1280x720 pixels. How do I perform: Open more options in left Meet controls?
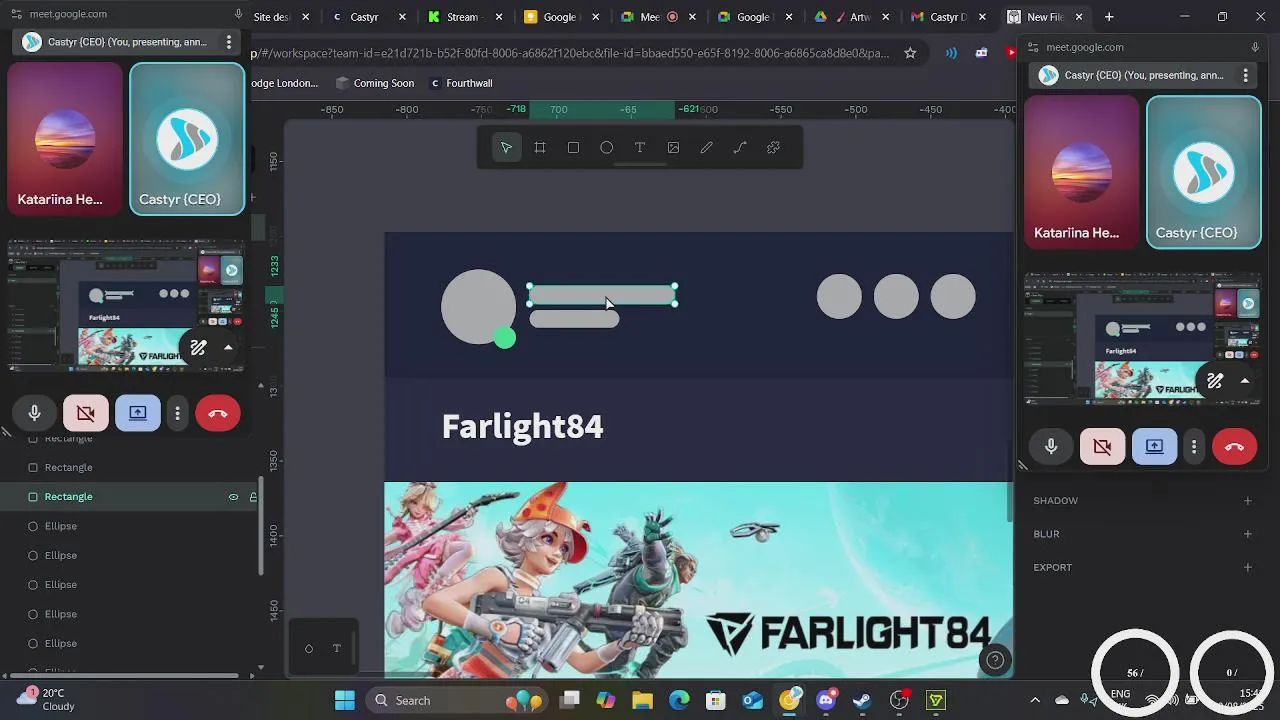[177, 413]
